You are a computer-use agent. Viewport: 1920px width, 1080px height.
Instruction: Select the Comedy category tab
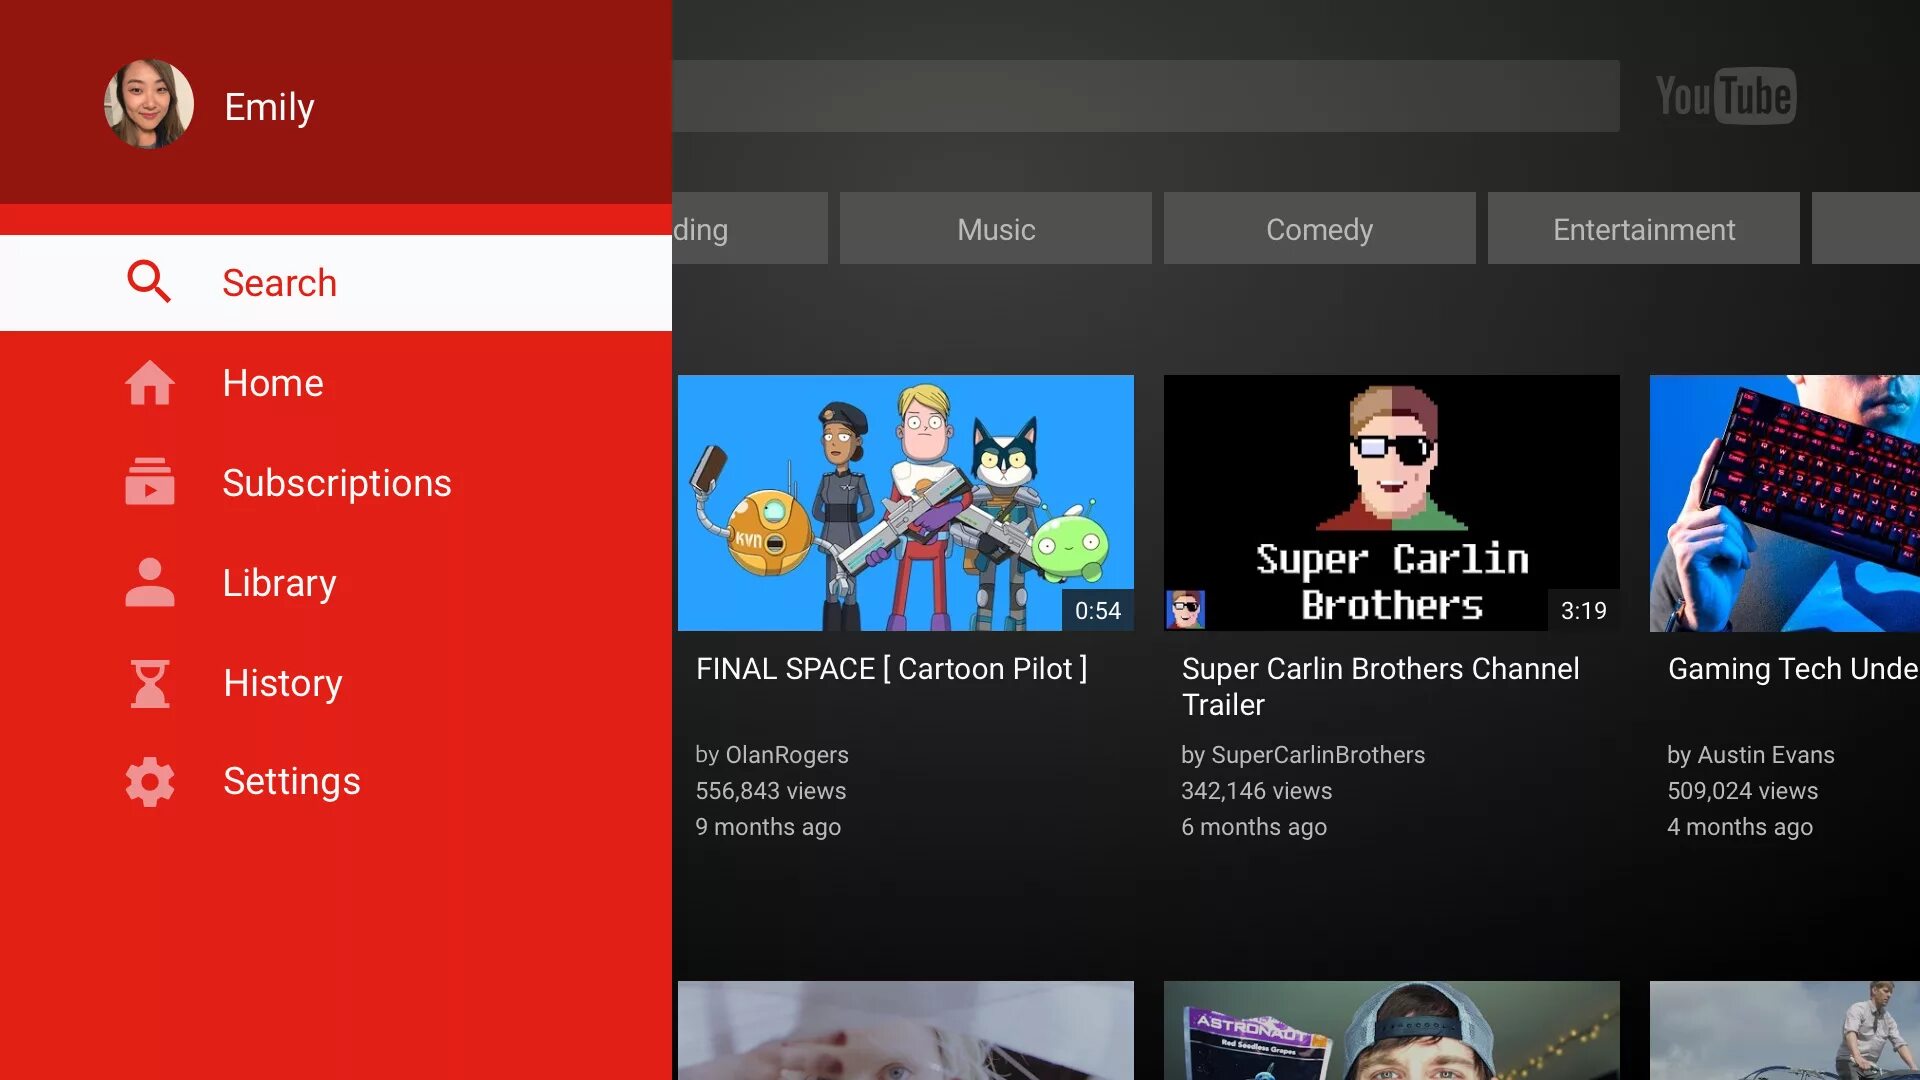(1320, 228)
